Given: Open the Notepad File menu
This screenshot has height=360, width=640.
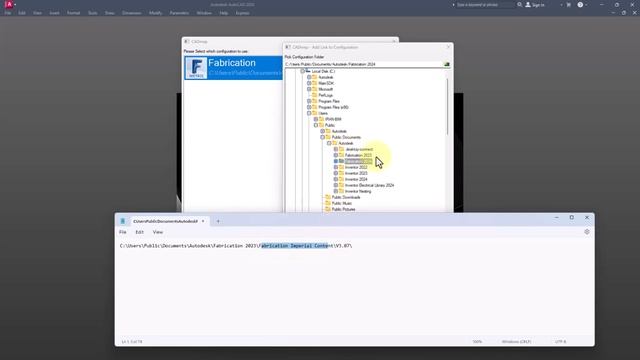Looking at the screenshot, I should pyautogui.click(x=122, y=232).
